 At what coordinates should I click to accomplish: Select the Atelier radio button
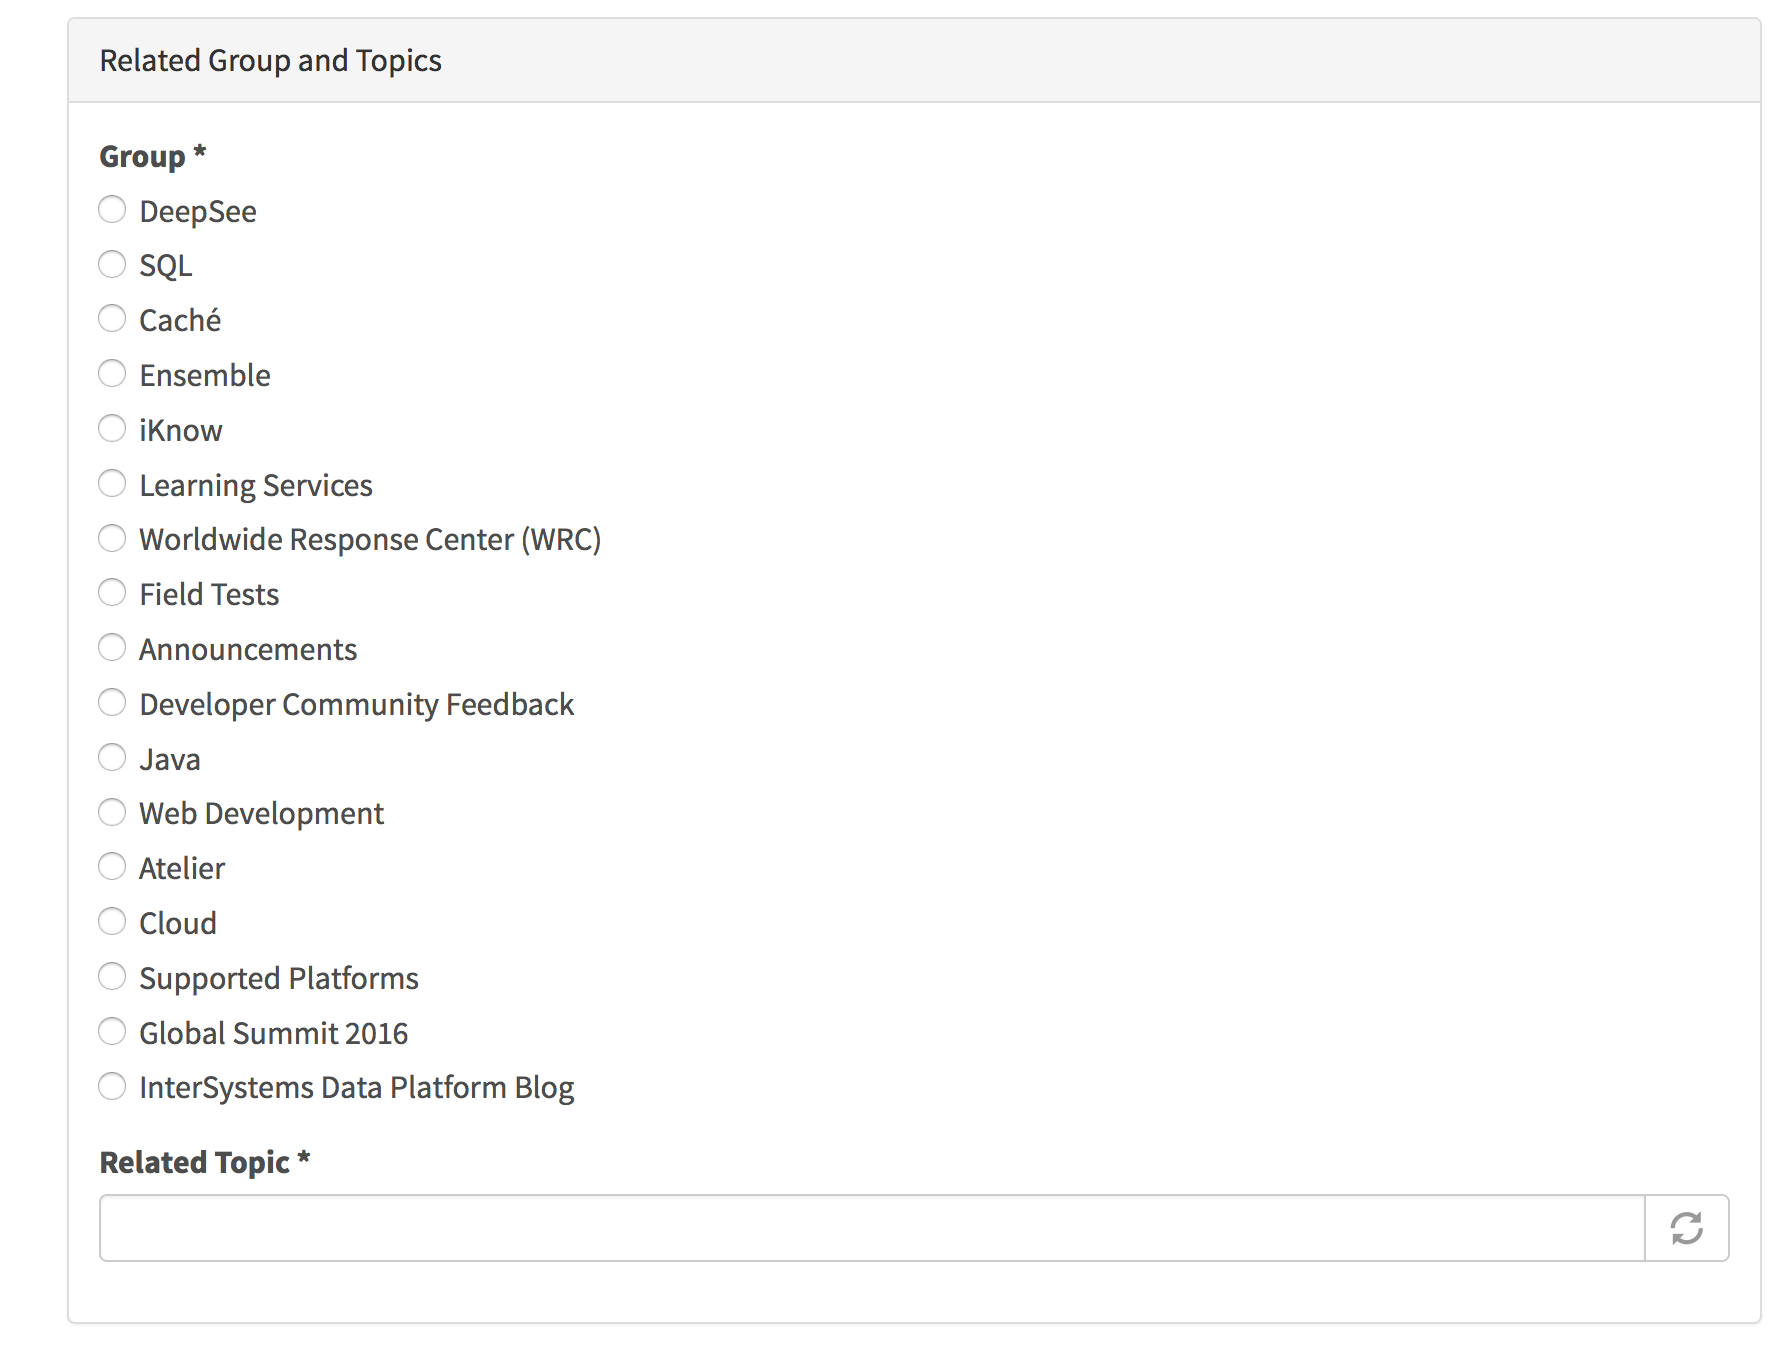click(x=112, y=867)
